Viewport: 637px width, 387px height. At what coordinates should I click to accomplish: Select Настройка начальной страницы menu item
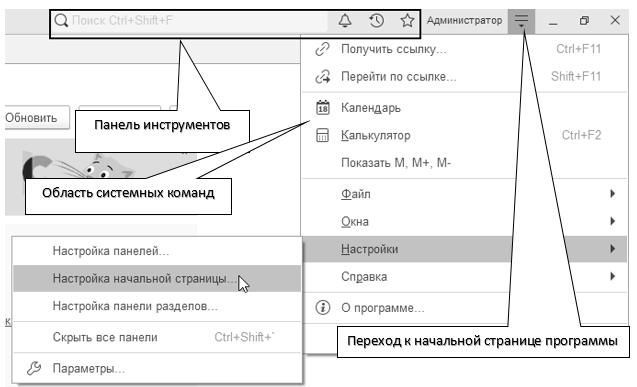point(157,279)
